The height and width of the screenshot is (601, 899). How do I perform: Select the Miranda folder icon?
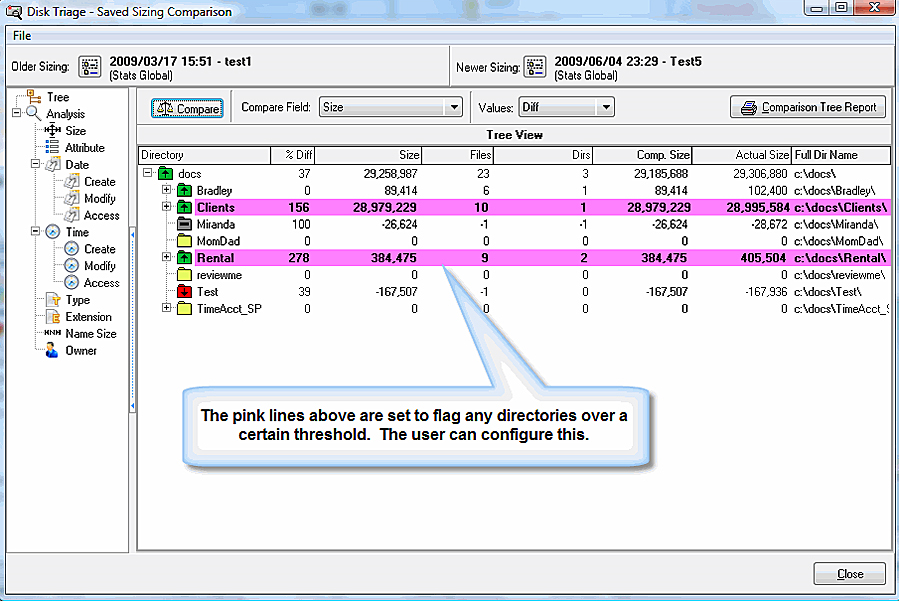pyautogui.click(x=184, y=224)
